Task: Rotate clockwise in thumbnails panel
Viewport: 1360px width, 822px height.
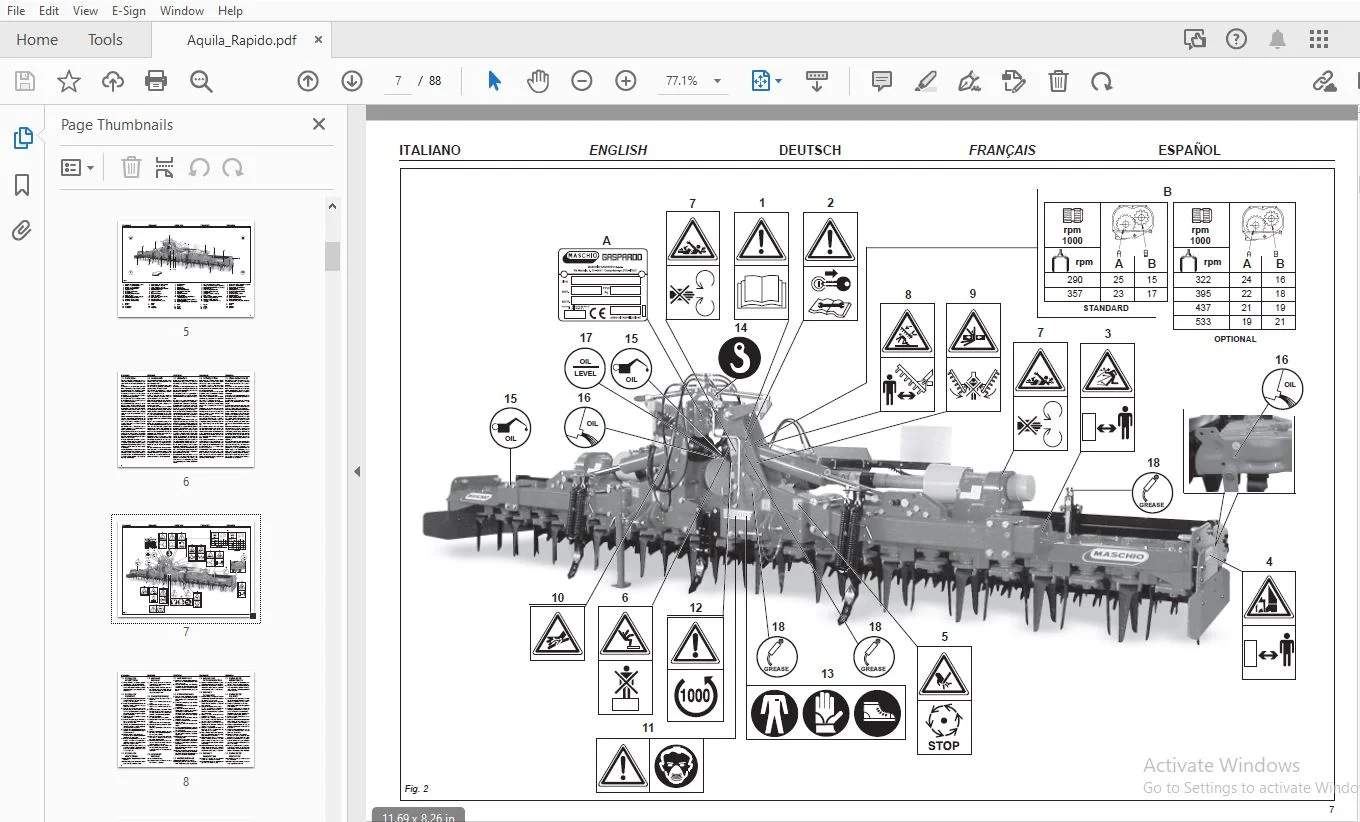Action: tap(233, 168)
